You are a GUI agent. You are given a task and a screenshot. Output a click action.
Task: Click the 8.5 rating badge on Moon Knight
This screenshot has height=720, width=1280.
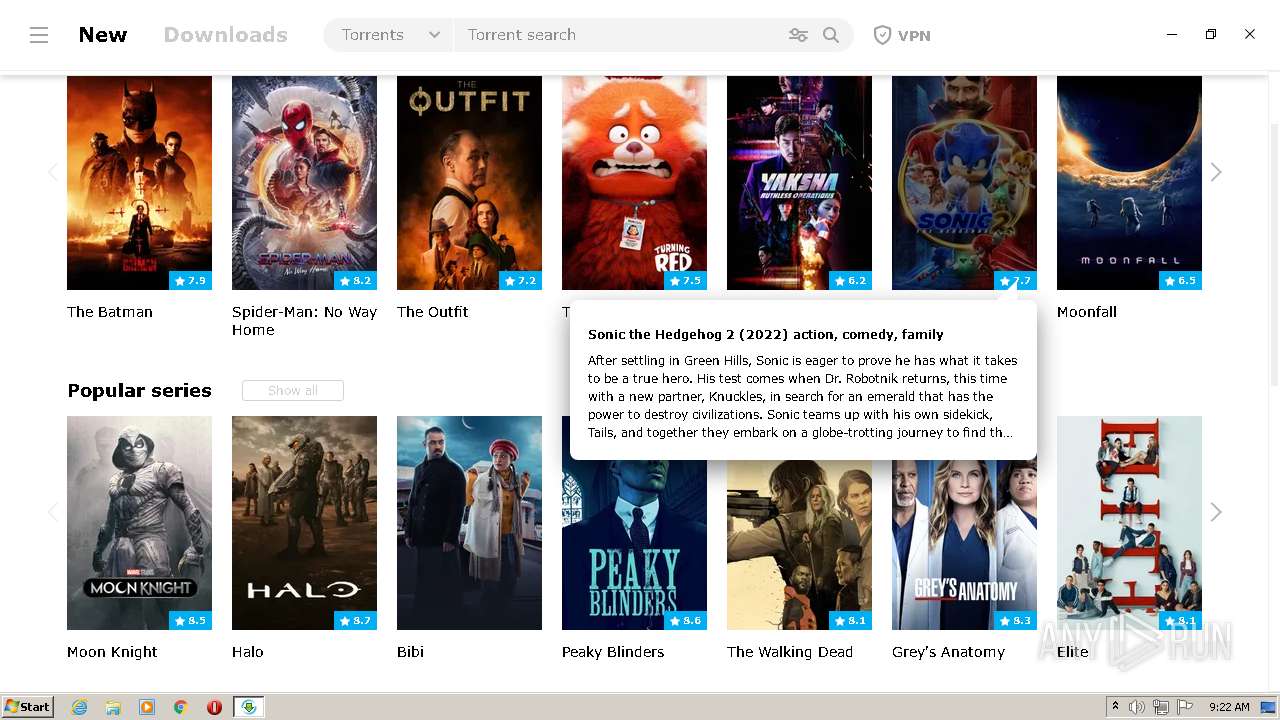tap(190, 621)
